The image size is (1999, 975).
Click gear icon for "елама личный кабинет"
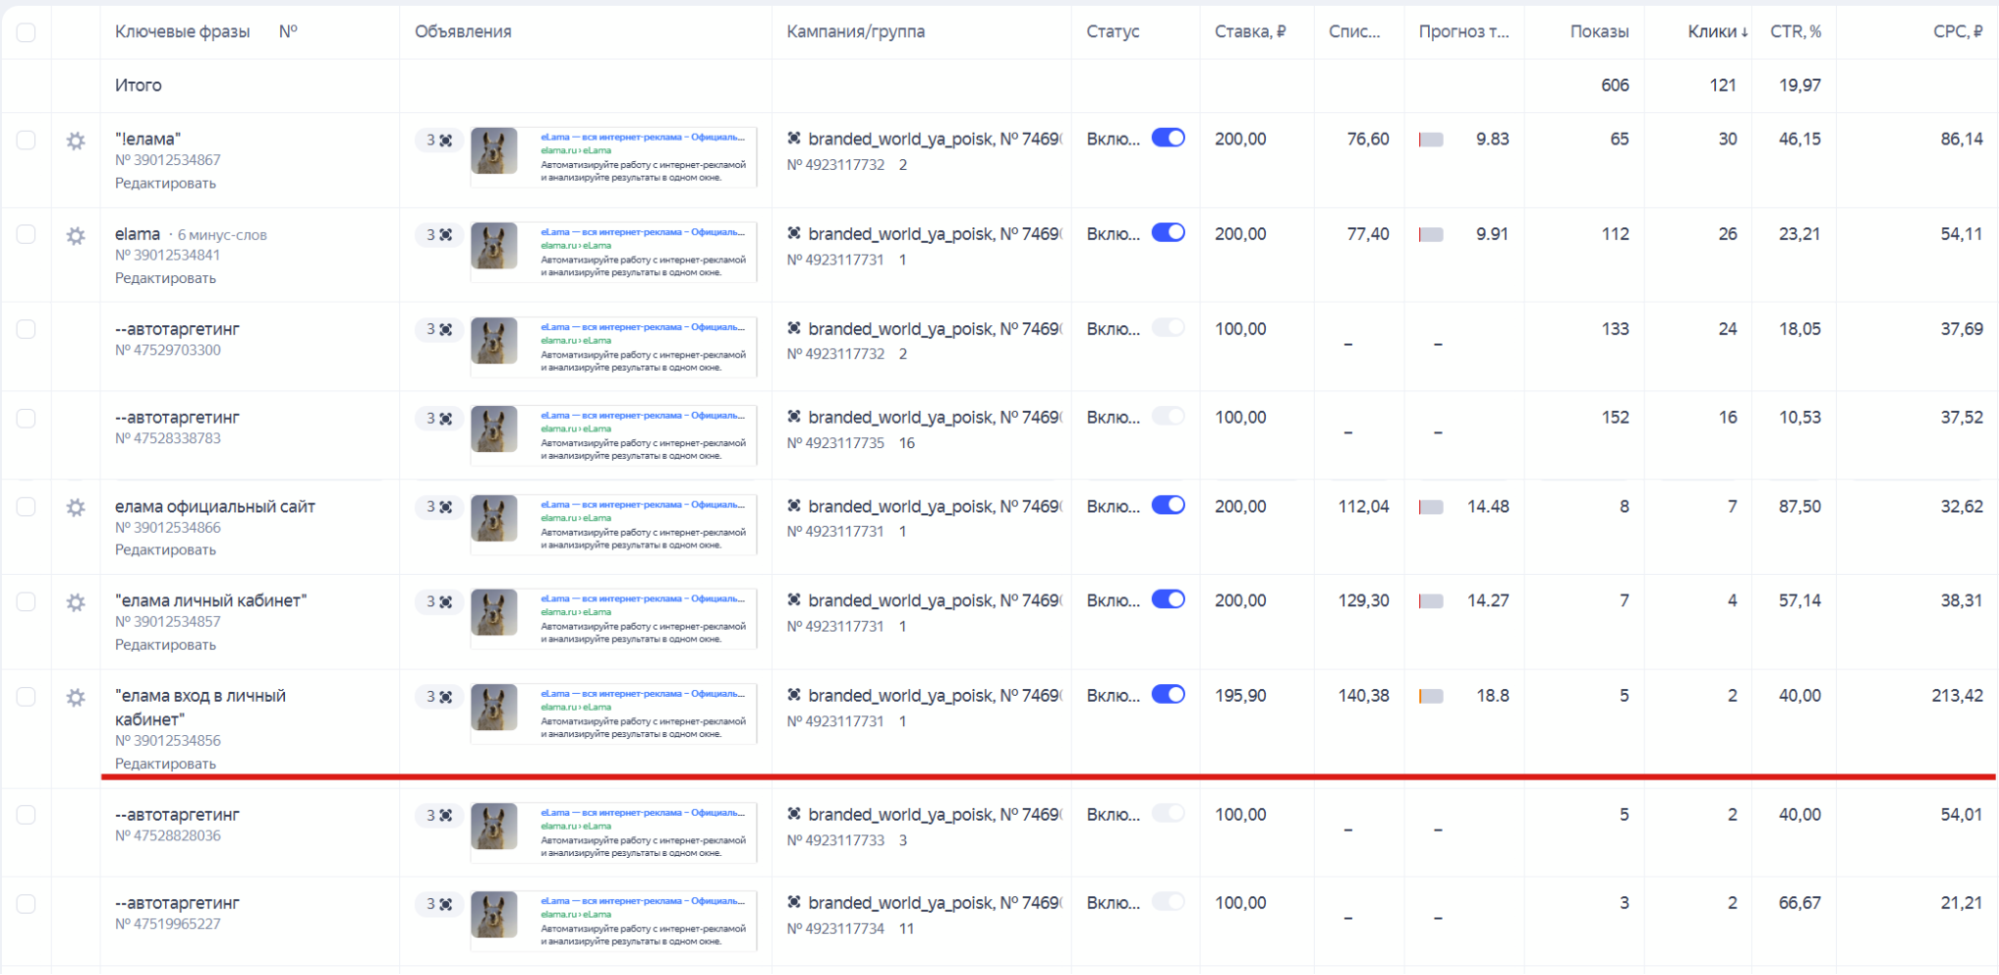tap(75, 602)
